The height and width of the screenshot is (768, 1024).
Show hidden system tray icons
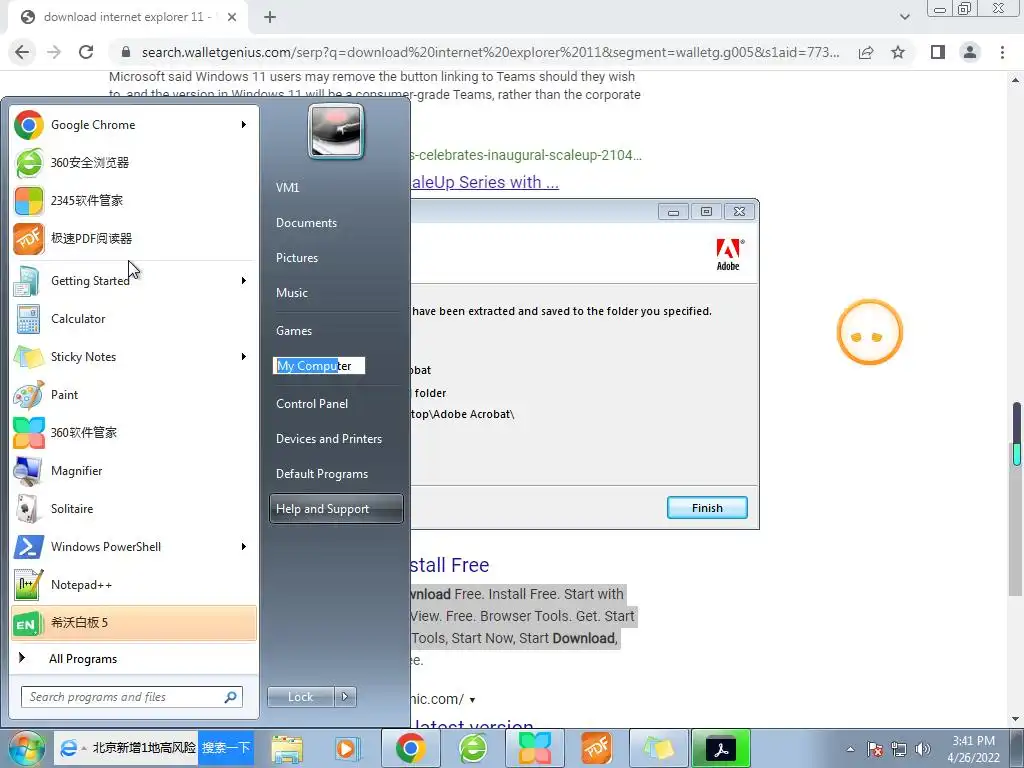coord(850,749)
